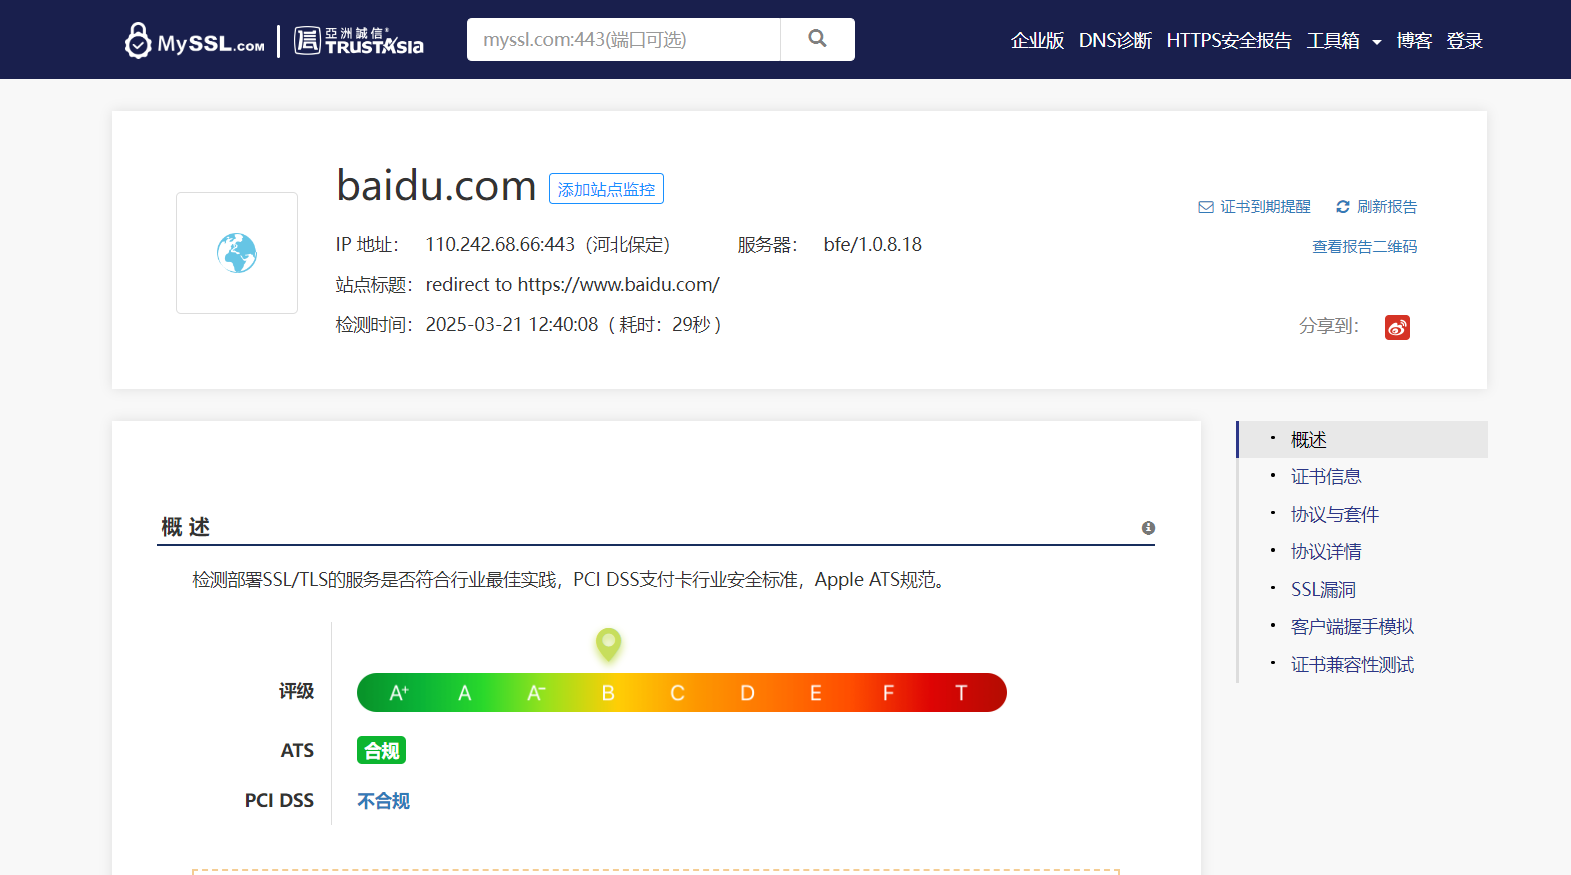Click the TrustAsia logo

coord(359,41)
